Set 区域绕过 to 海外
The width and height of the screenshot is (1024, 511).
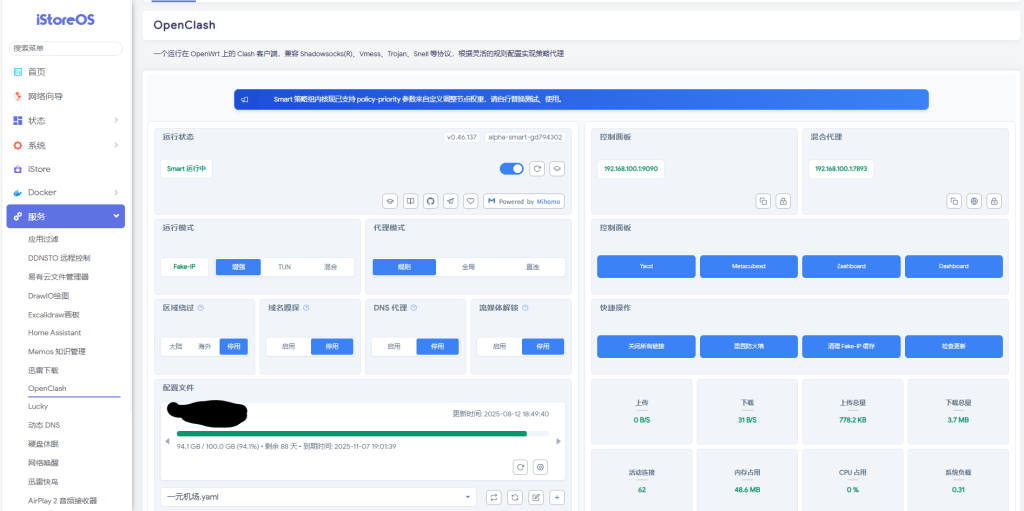click(x=204, y=346)
